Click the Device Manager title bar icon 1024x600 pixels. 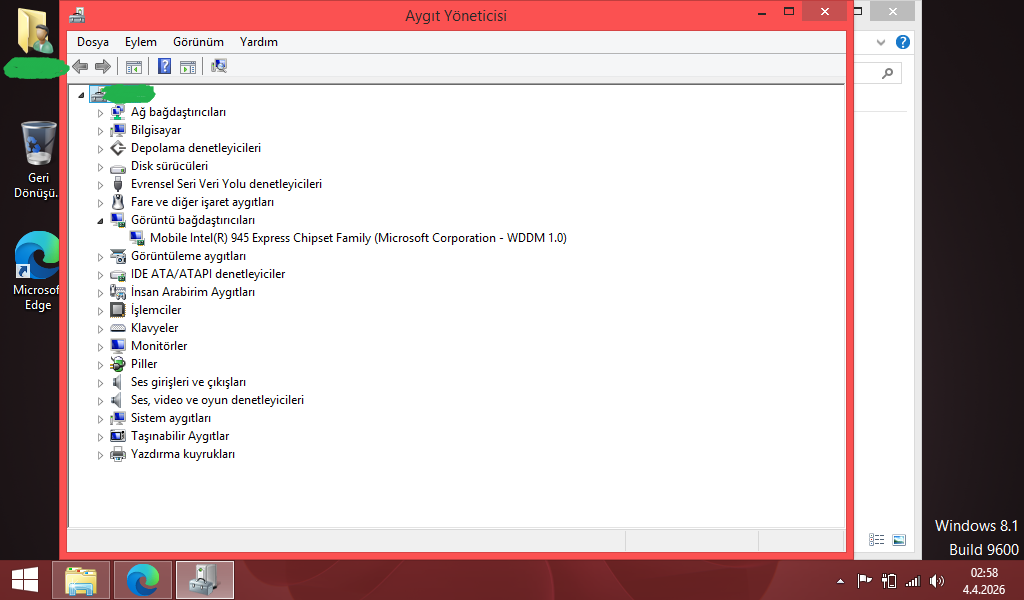click(77, 14)
